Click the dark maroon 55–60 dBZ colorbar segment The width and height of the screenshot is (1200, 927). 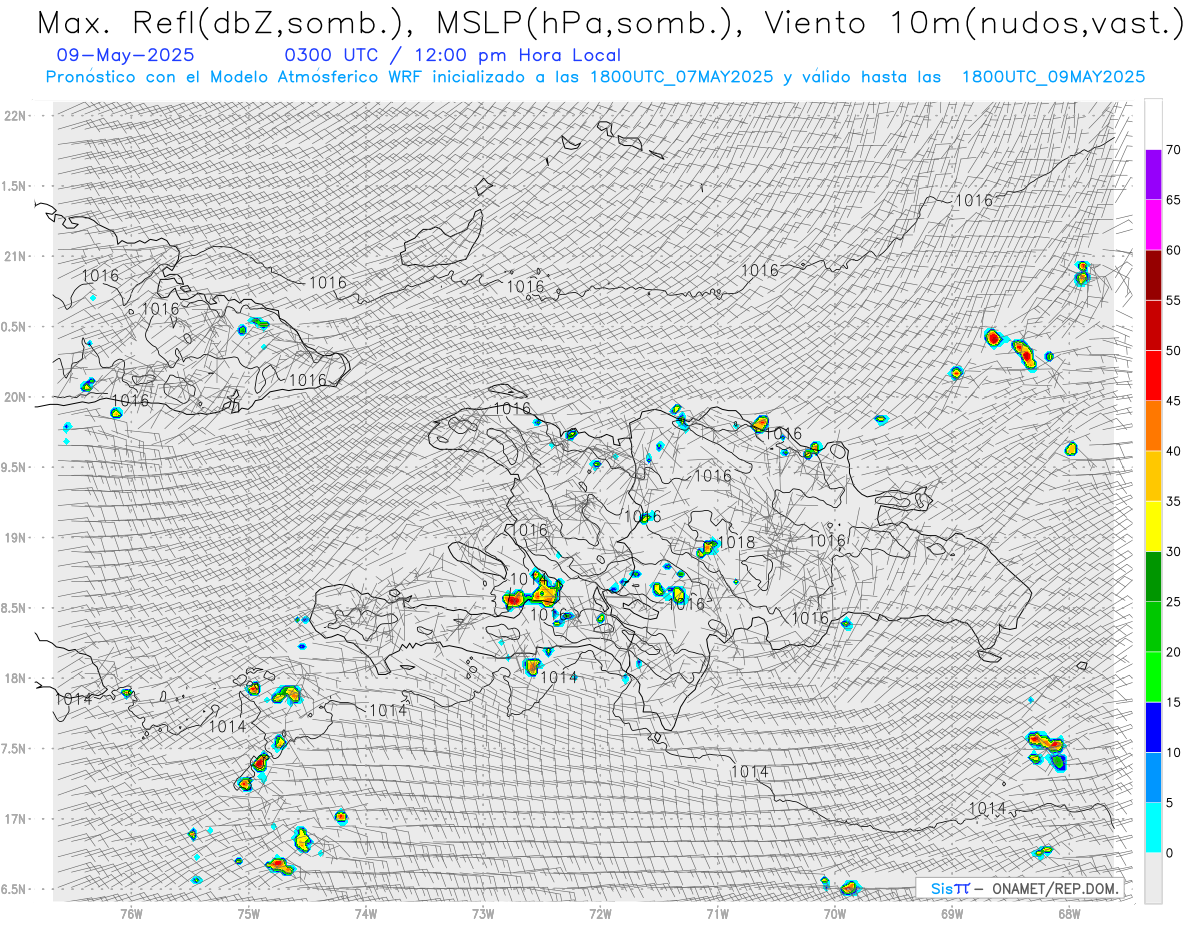[1153, 275]
